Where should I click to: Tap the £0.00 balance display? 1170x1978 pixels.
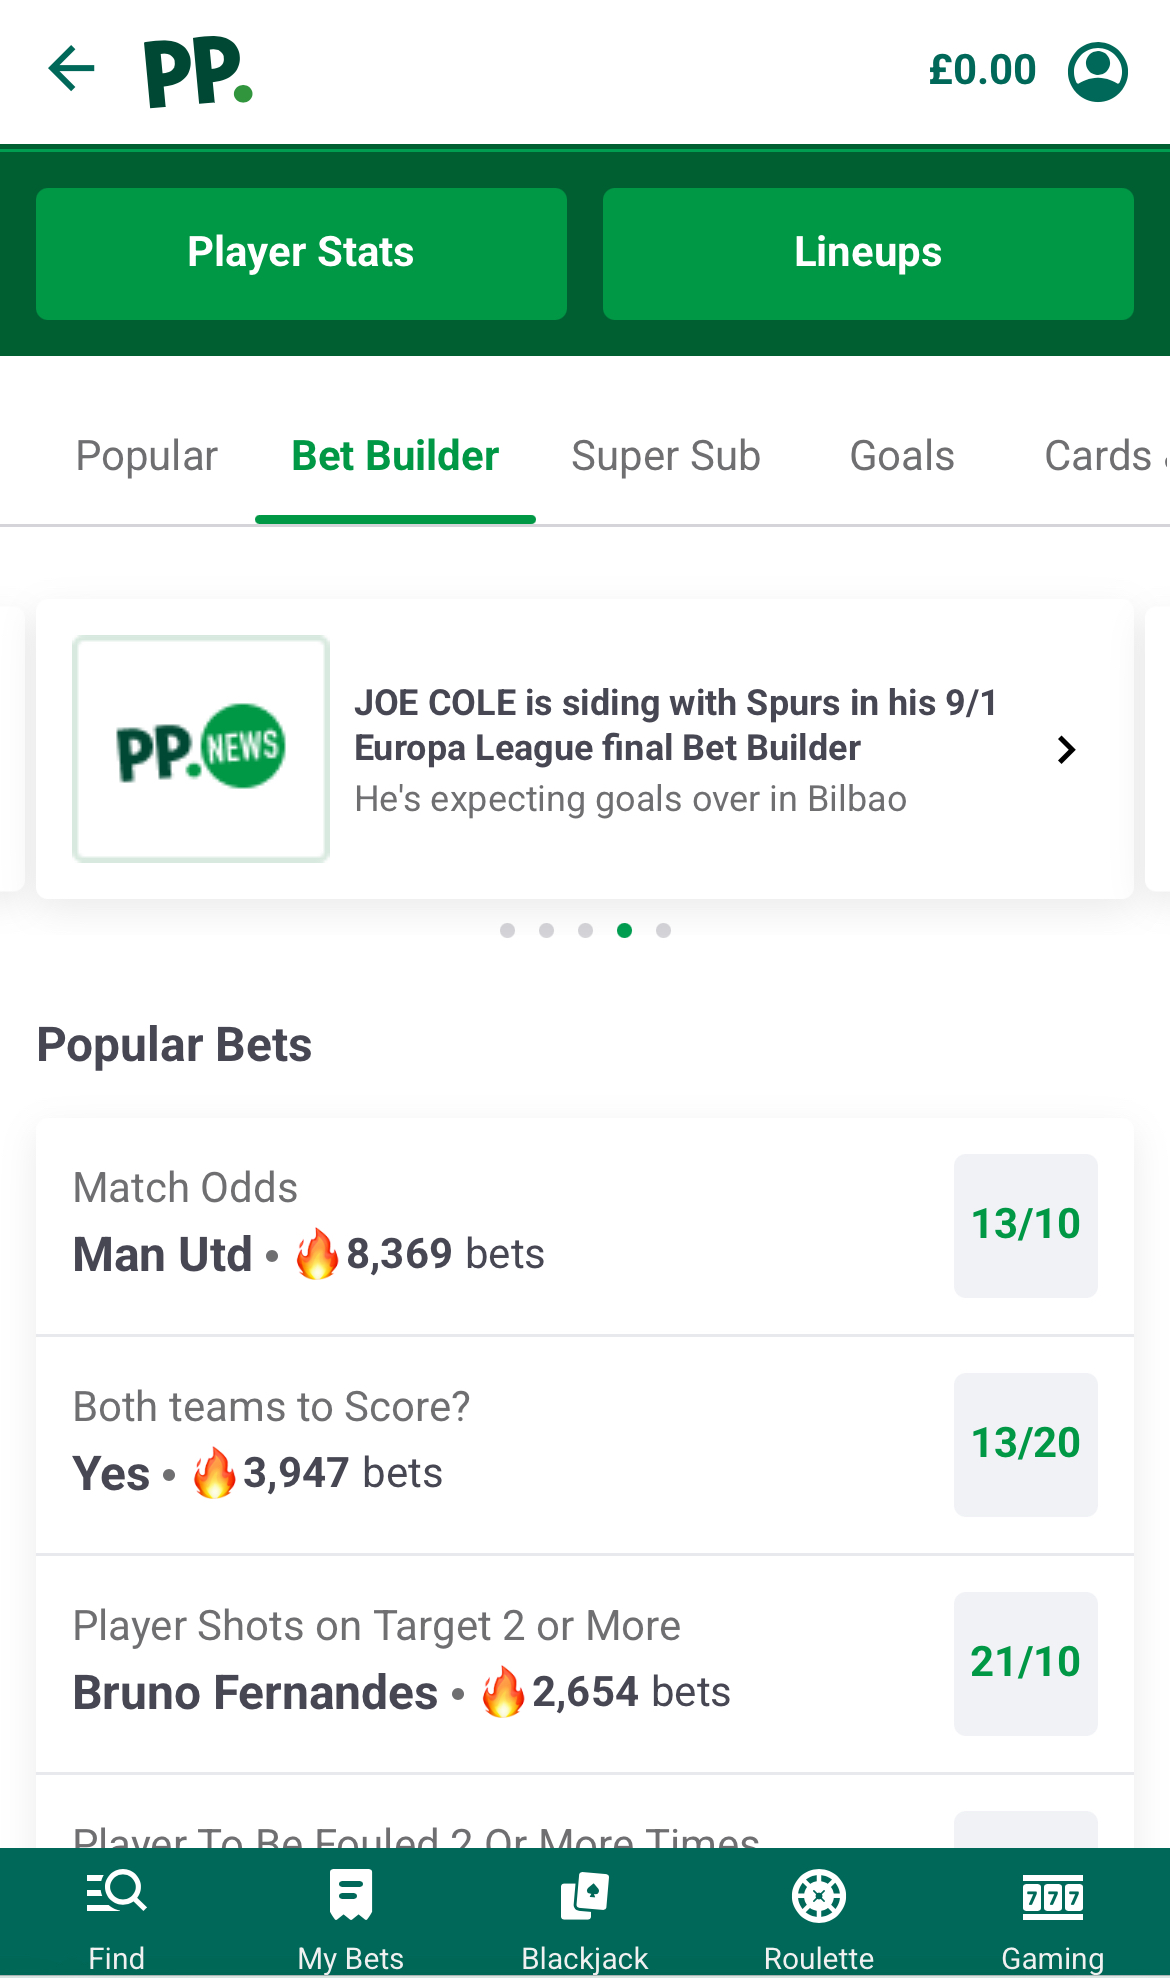(983, 70)
